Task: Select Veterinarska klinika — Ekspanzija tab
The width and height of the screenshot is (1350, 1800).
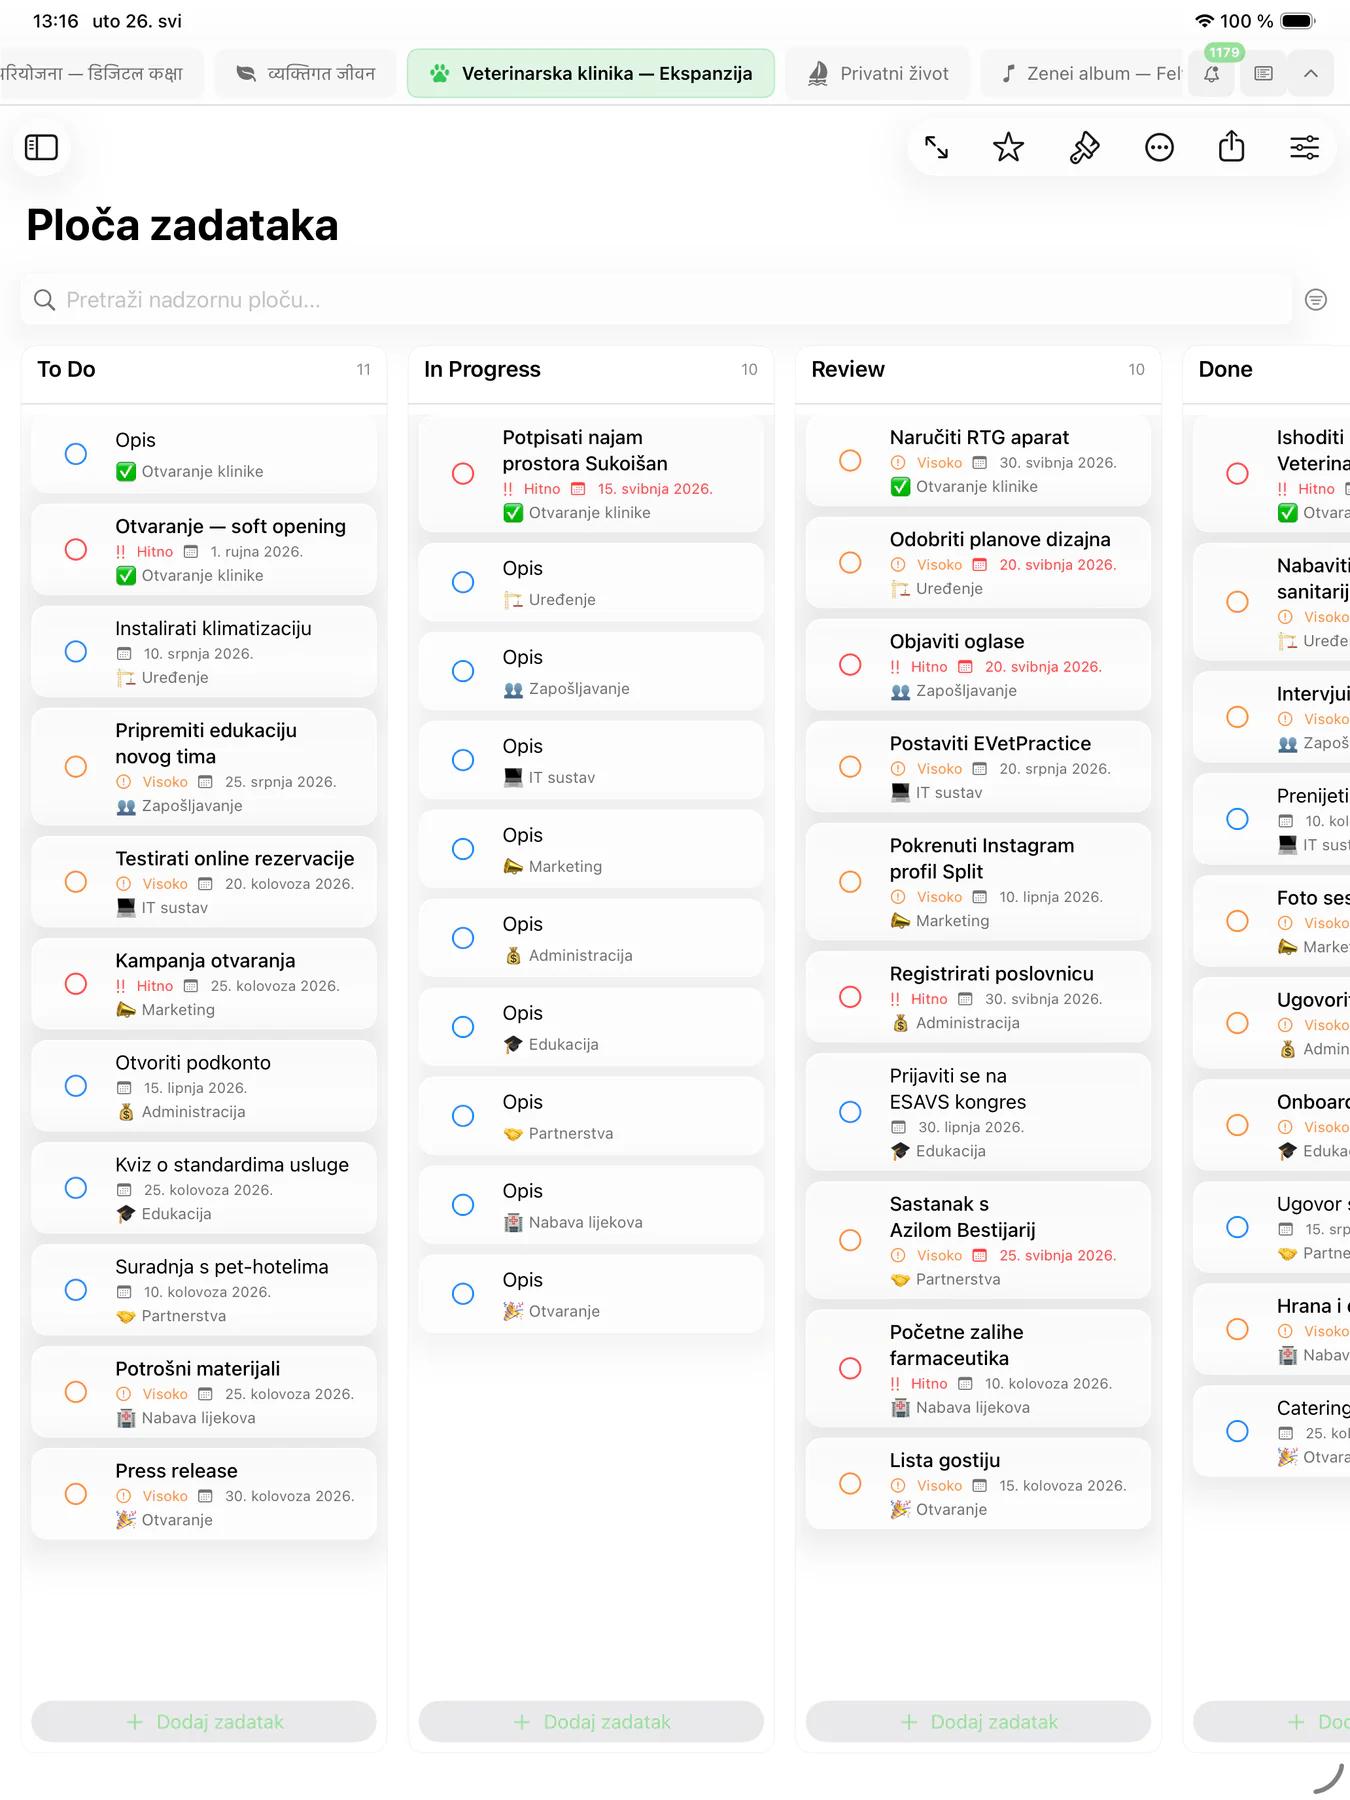Action: tap(591, 73)
